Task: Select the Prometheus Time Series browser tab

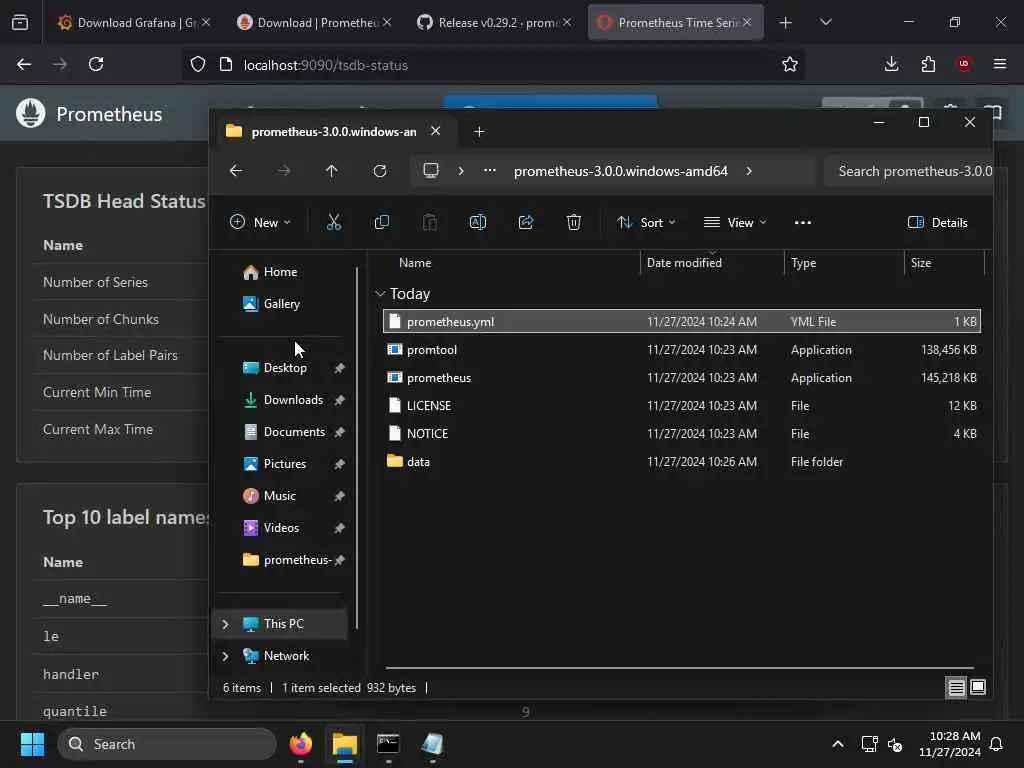Action: coord(675,23)
